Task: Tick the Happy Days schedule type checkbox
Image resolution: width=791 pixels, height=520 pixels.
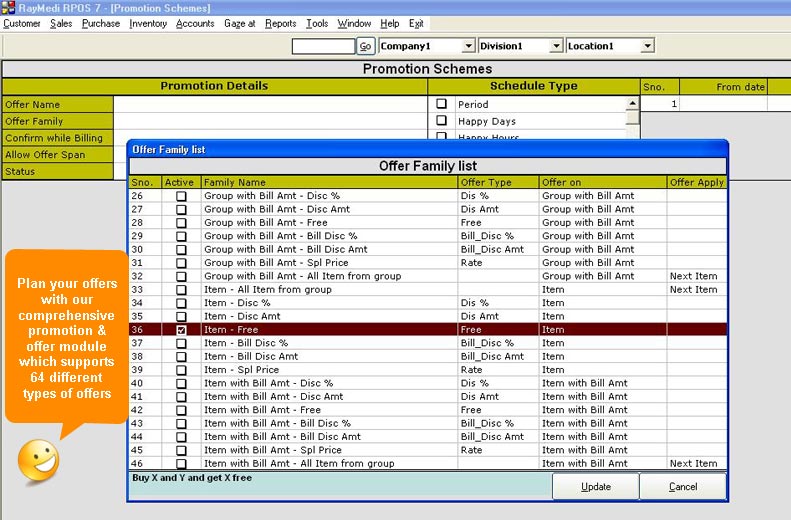Action: pyautogui.click(x=441, y=121)
